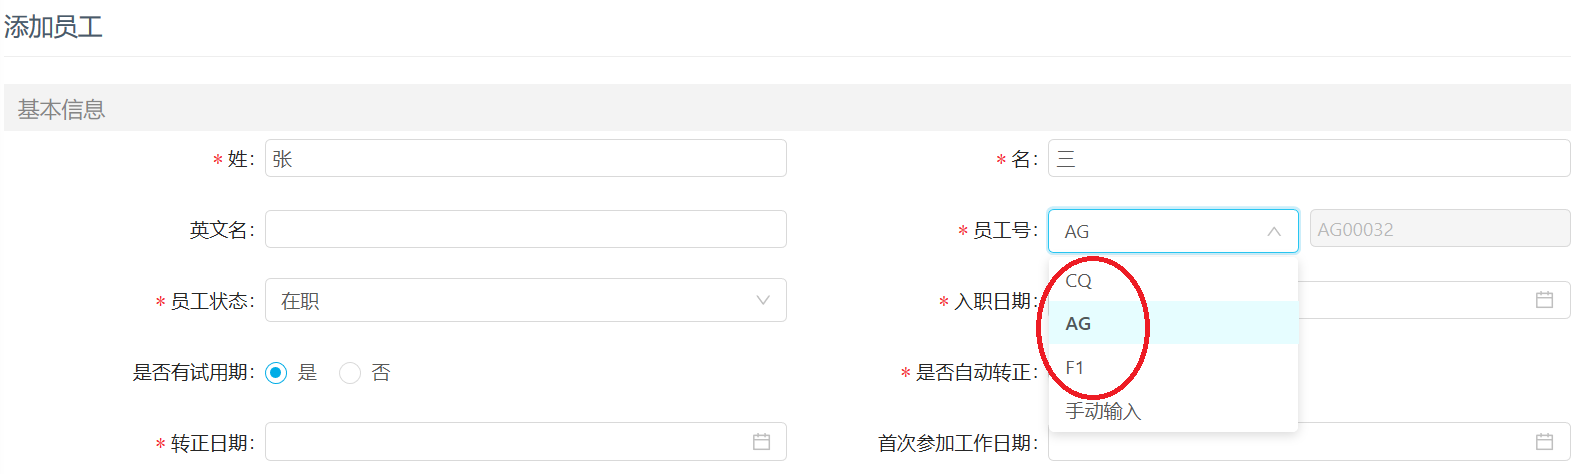Choose AG option in the dropdown list

tap(1173, 323)
